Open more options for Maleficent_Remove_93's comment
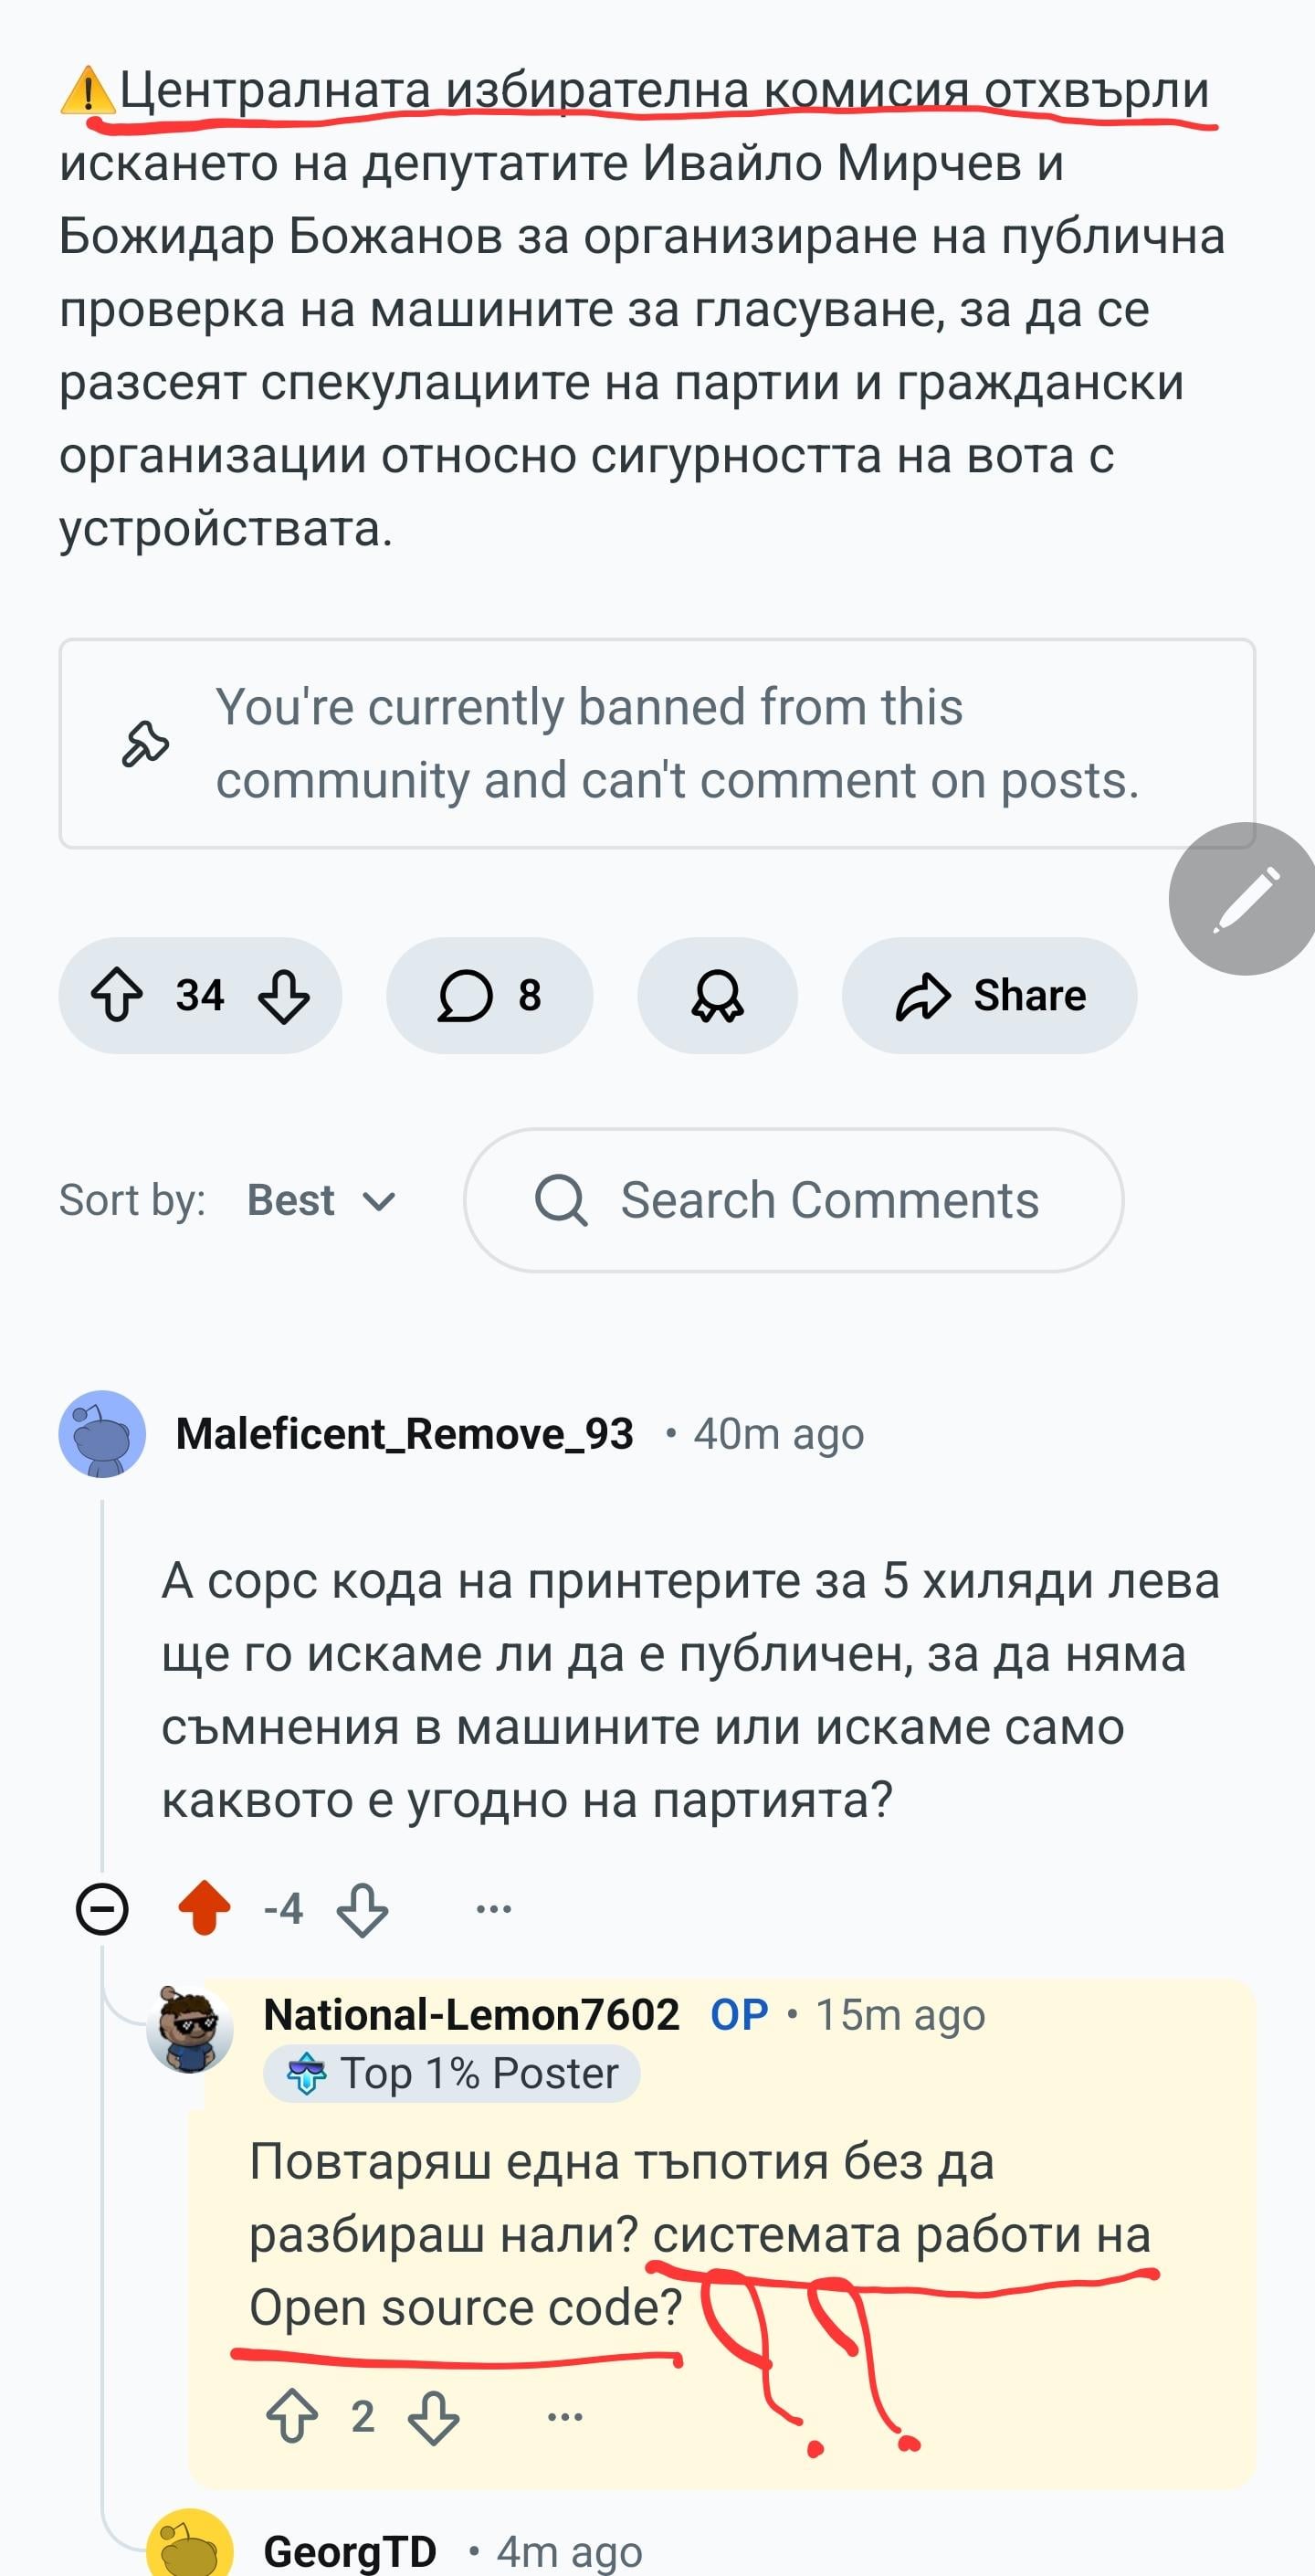Screen dimensions: 1315x2576 point(494,1909)
